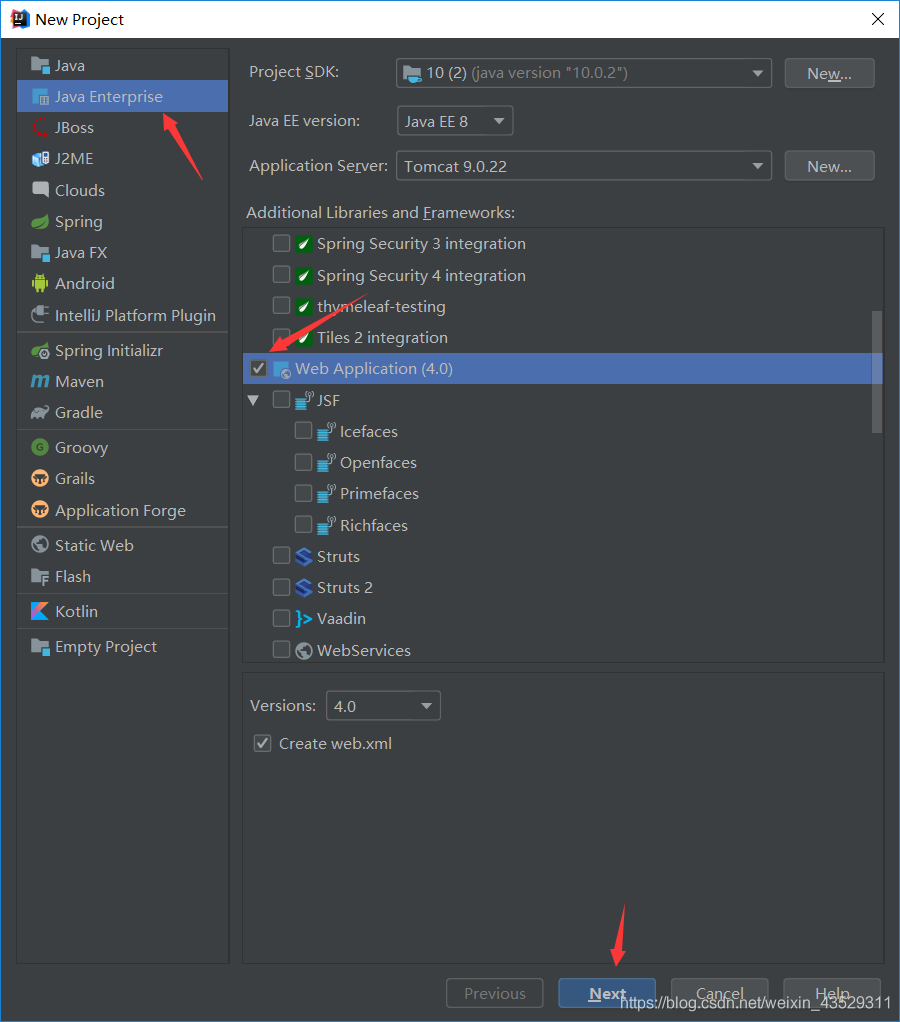Pick the IntelliJ Platform Plugin icon
This screenshot has width=900, height=1022.
pyautogui.click(x=40, y=315)
